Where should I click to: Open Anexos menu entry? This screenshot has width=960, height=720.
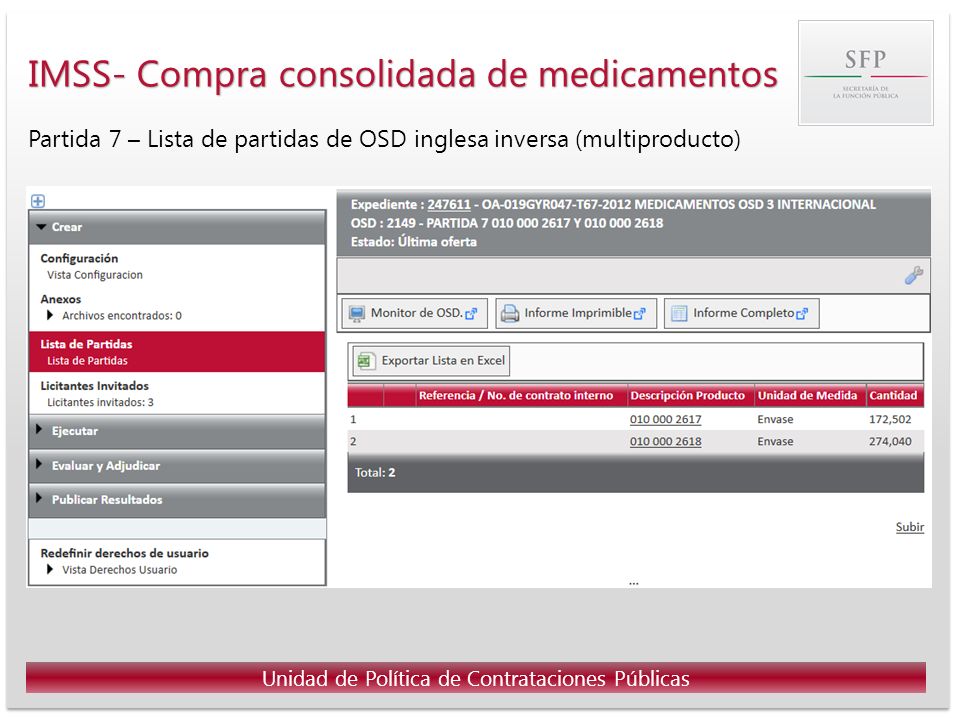click(61, 299)
